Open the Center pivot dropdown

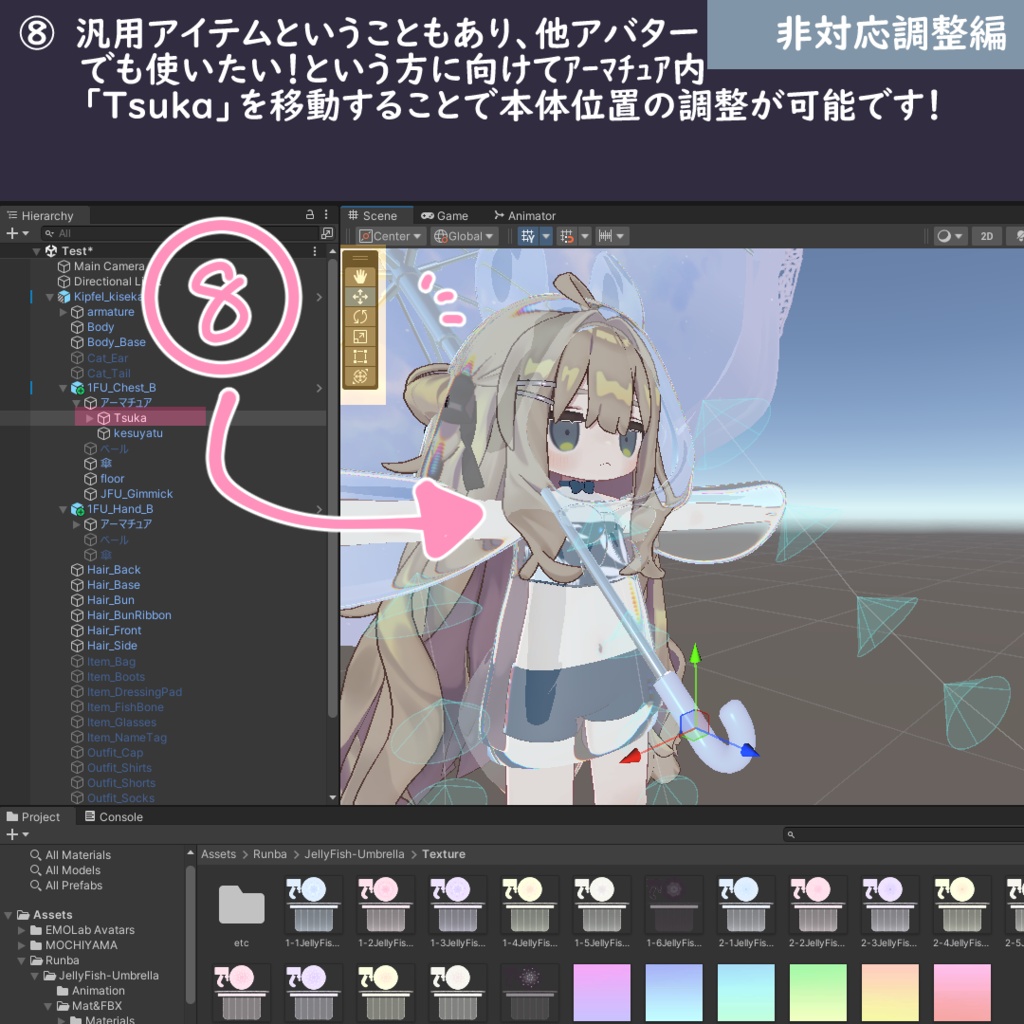tap(391, 236)
